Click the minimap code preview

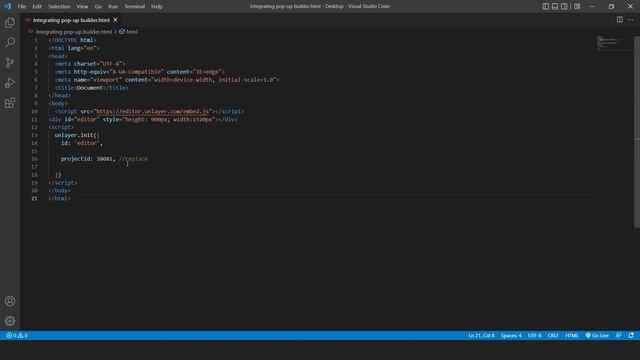tap(608, 42)
